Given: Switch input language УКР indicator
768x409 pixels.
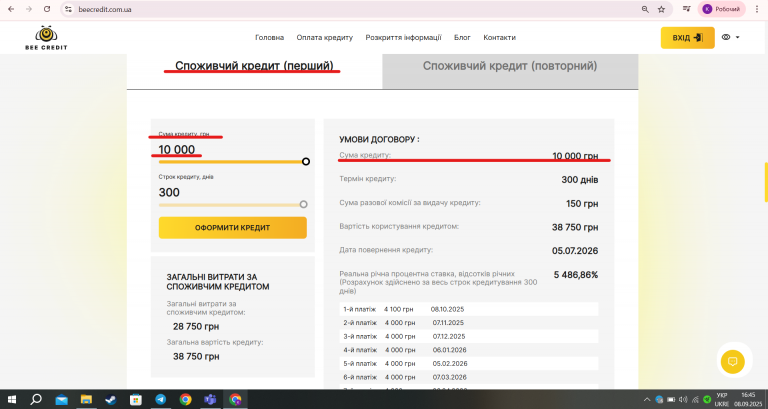Looking at the screenshot, I should 721,399.
